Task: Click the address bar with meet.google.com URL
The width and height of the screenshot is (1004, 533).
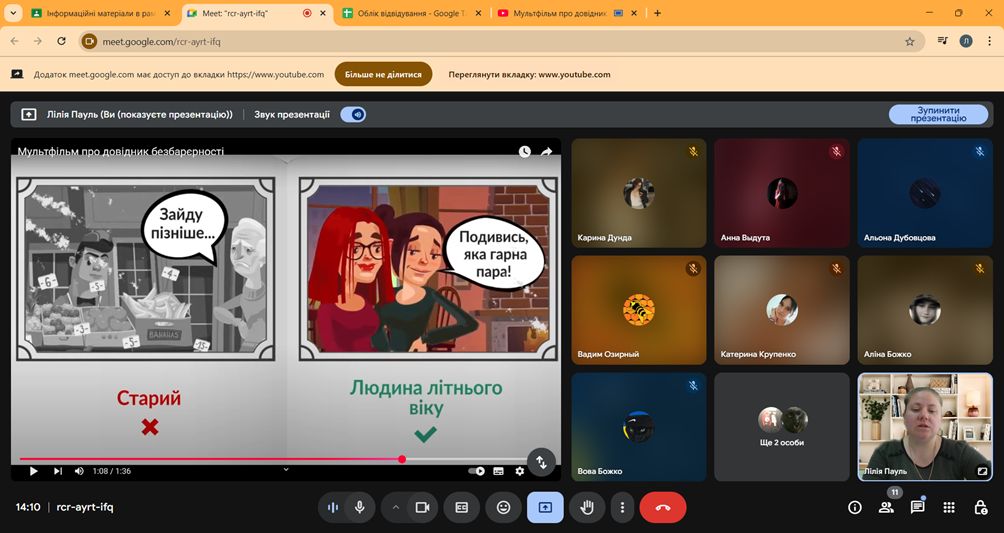Action: [x=501, y=41]
